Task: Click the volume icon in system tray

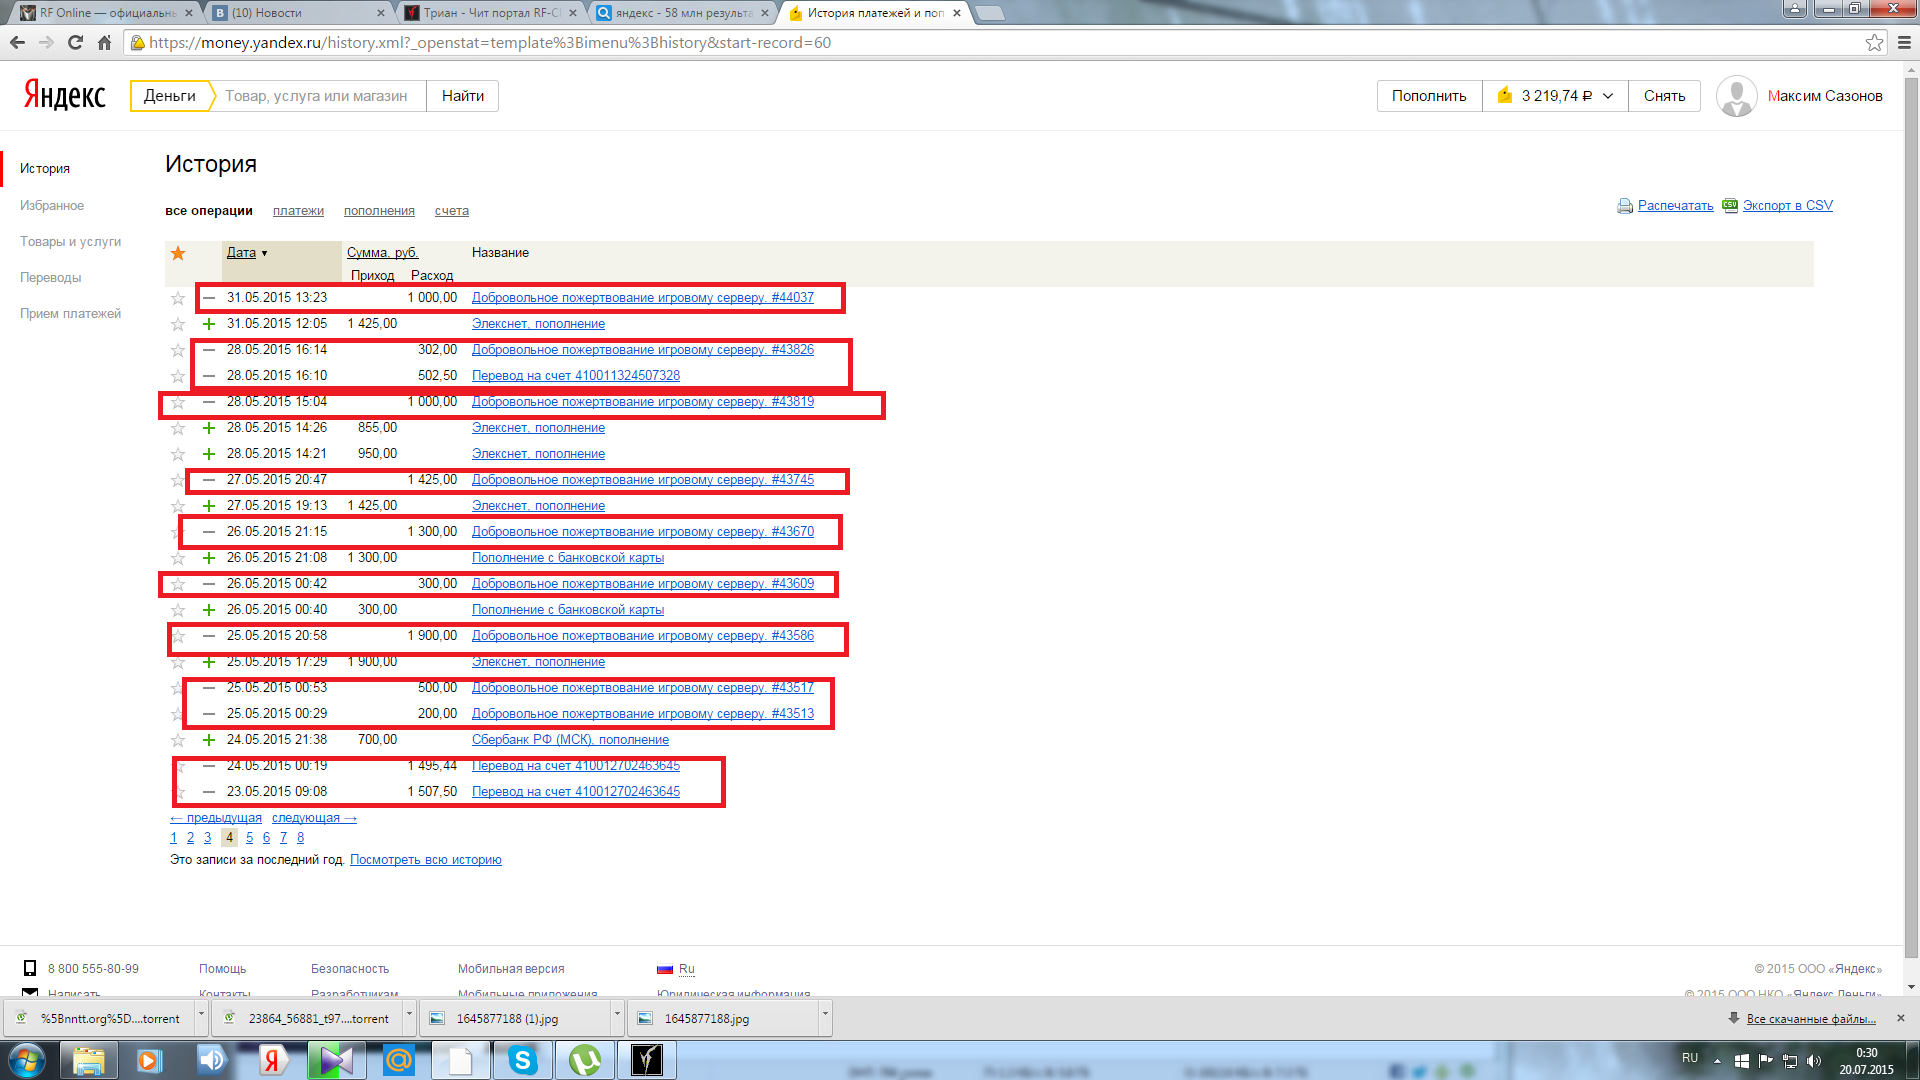Action: [1815, 1061]
